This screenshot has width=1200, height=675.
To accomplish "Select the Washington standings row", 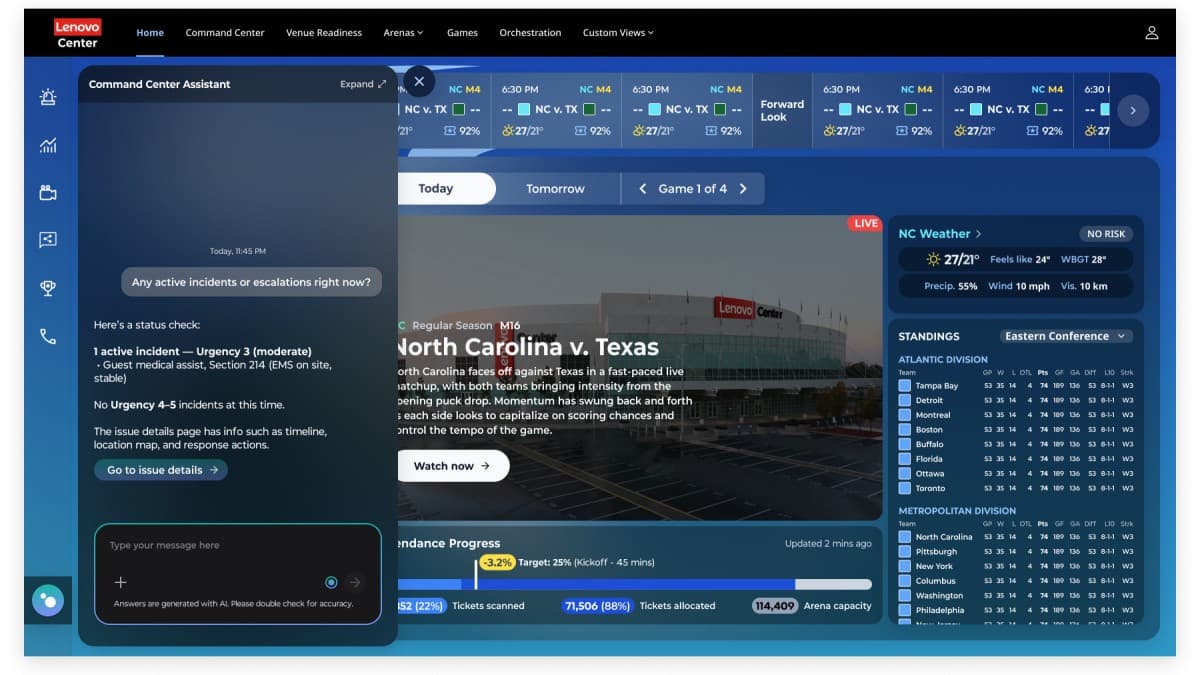I will pyautogui.click(x=1016, y=595).
